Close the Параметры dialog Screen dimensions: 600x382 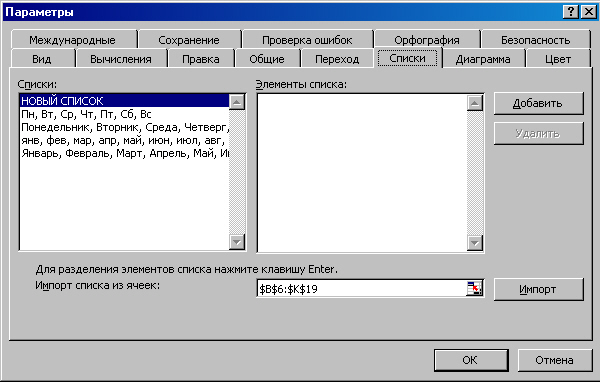click(x=589, y=12)
